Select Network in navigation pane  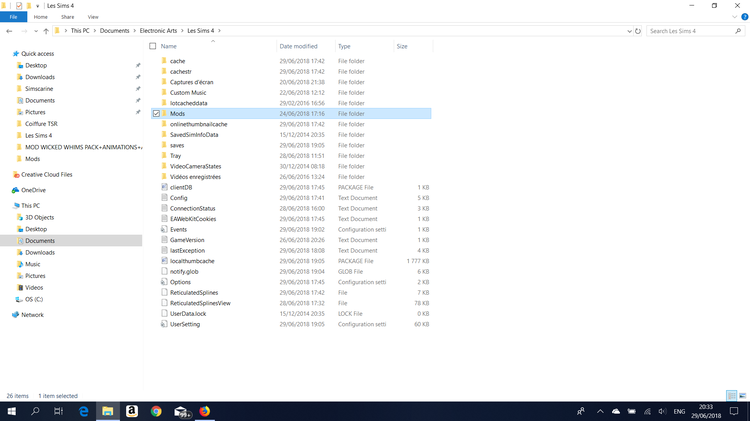point(33,315)
